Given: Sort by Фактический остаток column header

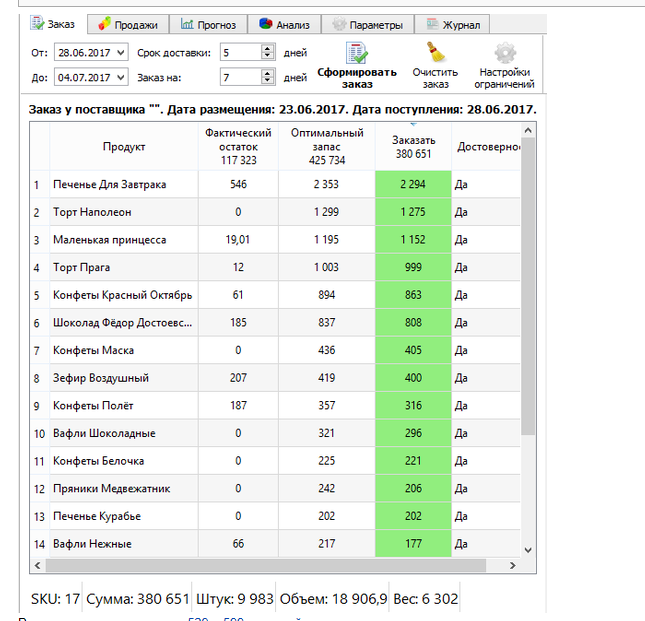Looking at the screenshot, I should click(238, 147).
